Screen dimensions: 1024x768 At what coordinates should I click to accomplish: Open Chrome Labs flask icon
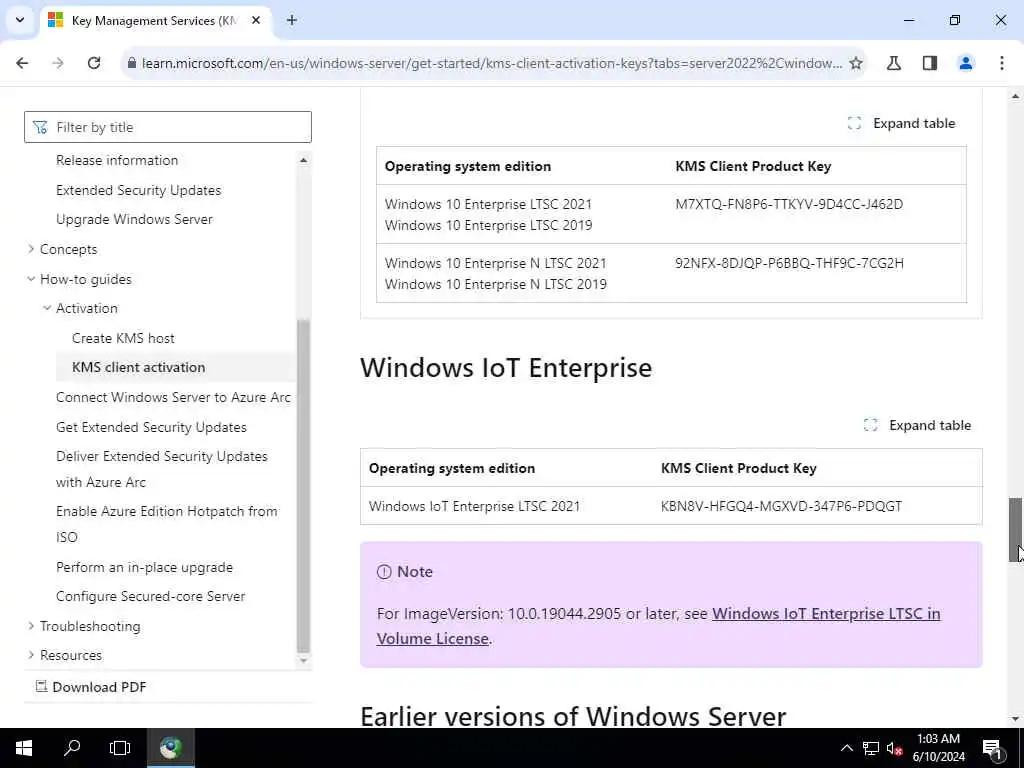894,63
